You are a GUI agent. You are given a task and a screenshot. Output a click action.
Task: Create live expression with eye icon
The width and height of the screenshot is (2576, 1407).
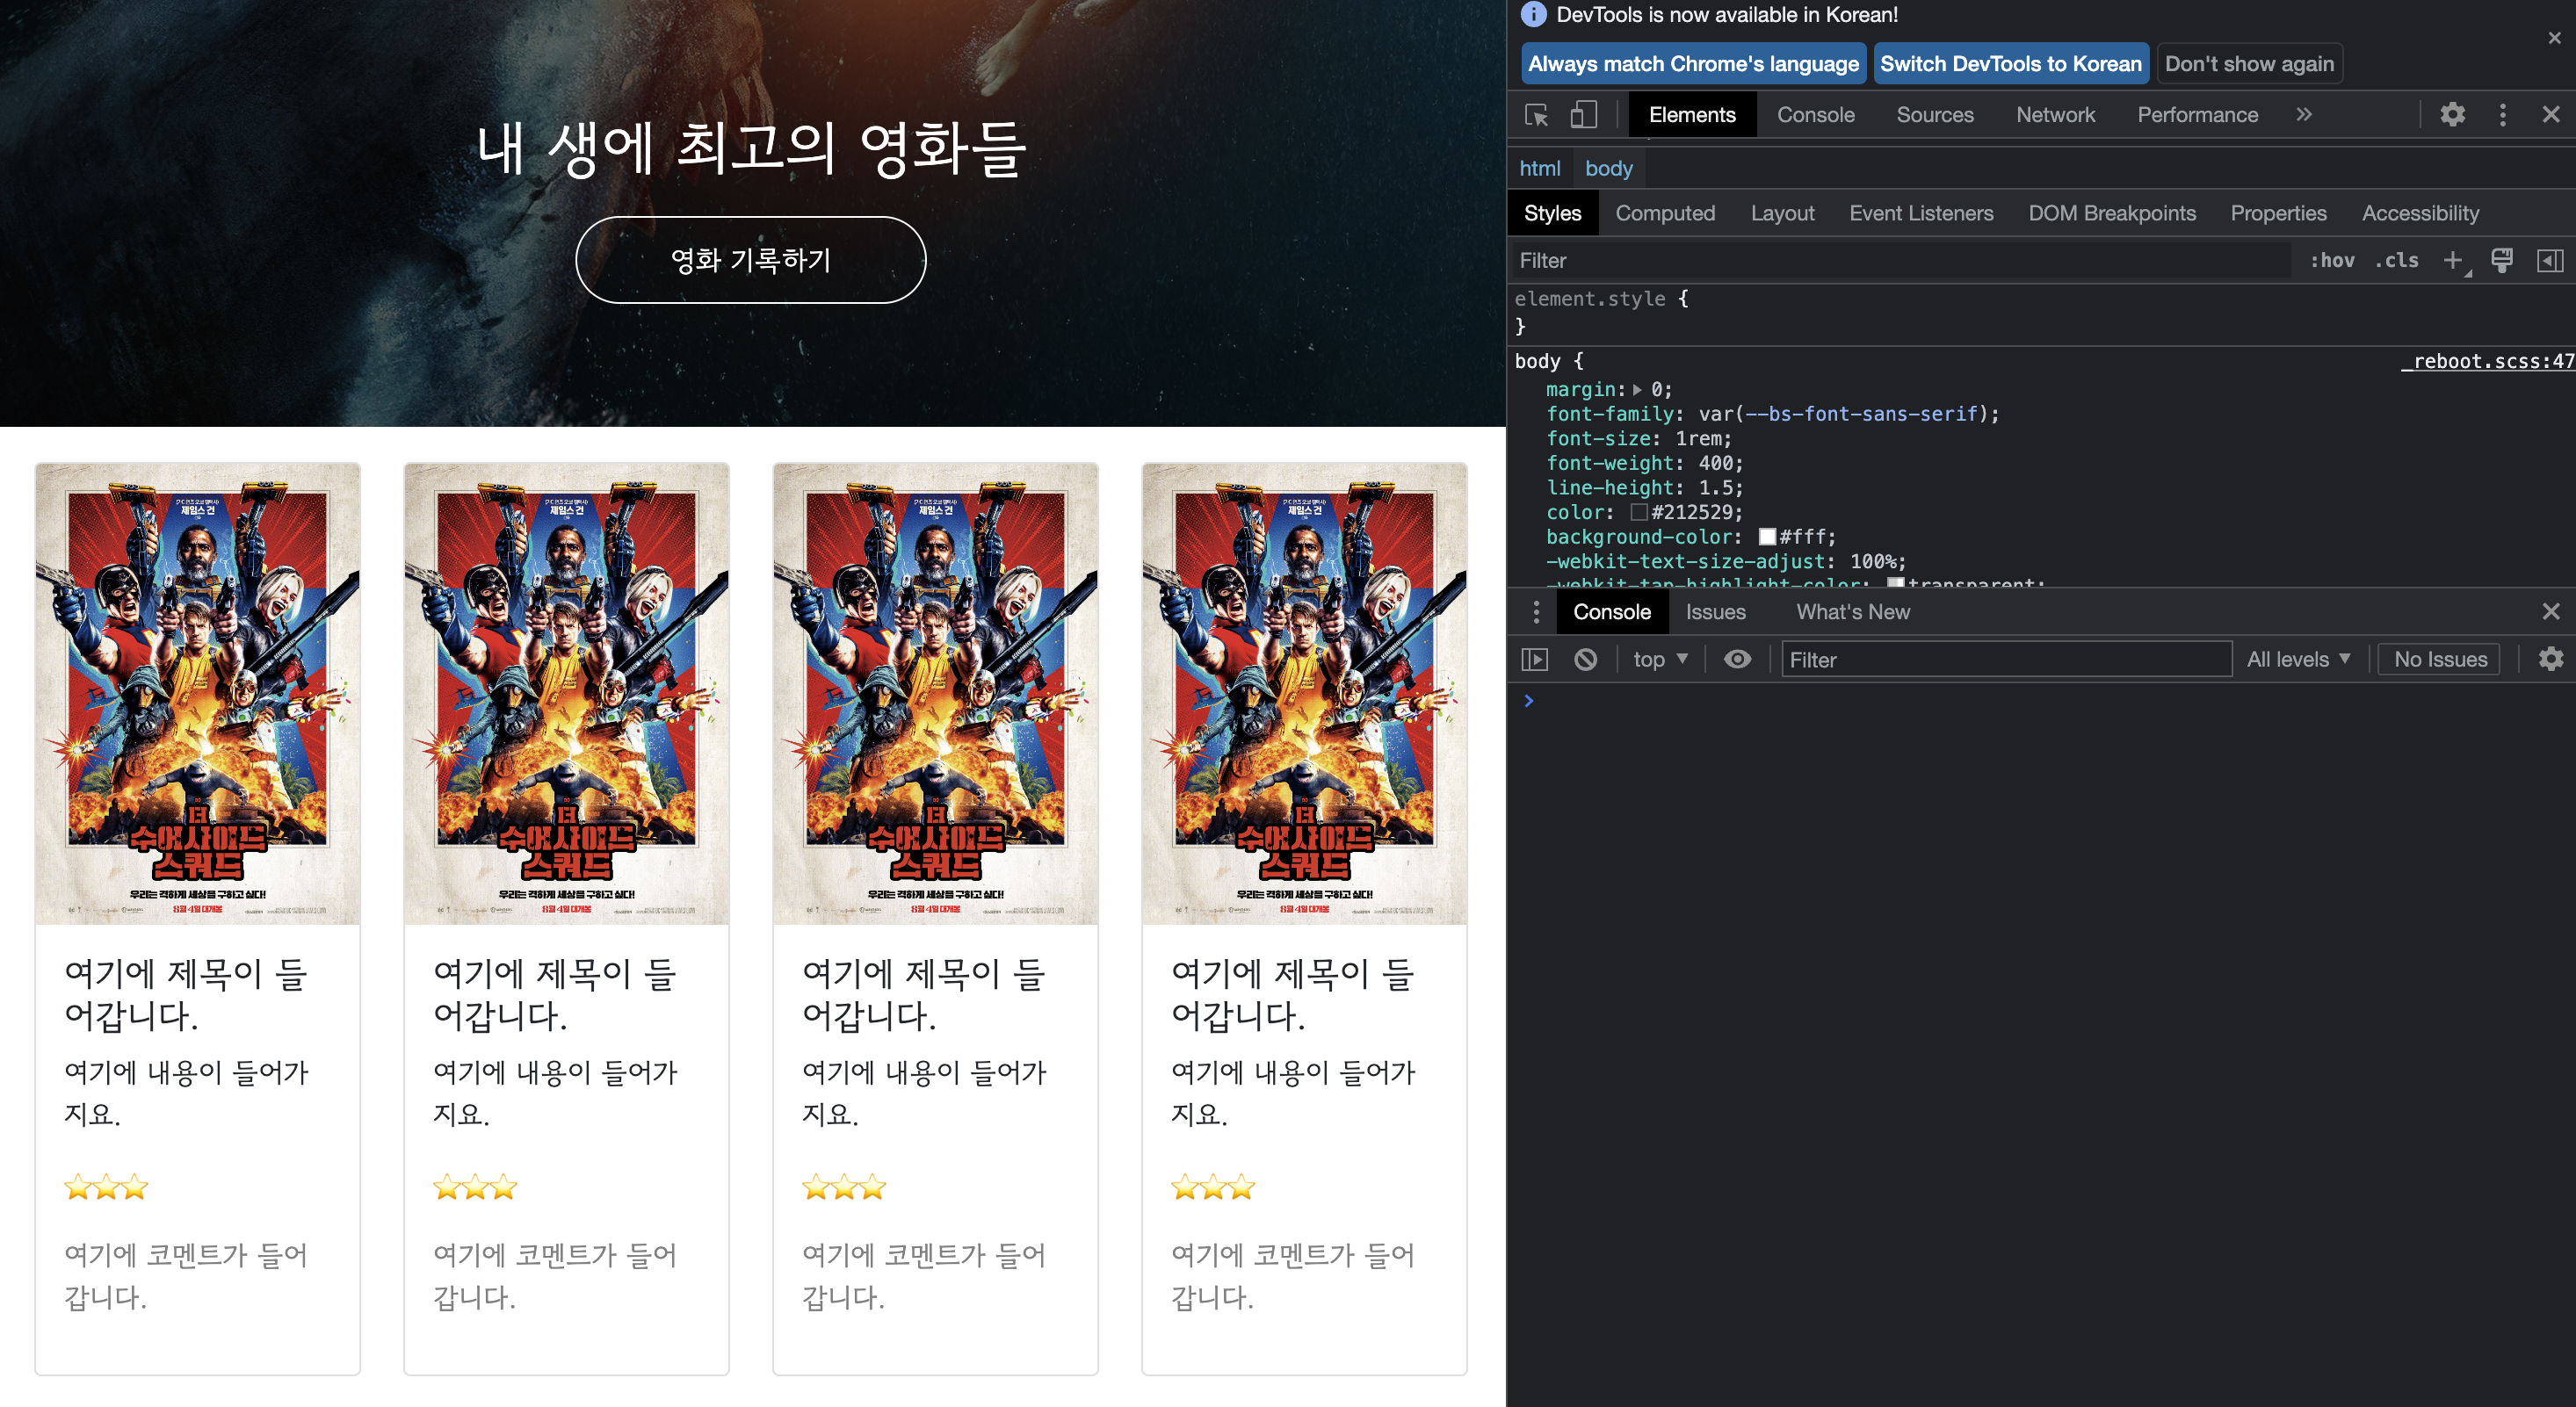pyautogui.click(x=1738, y=660)
